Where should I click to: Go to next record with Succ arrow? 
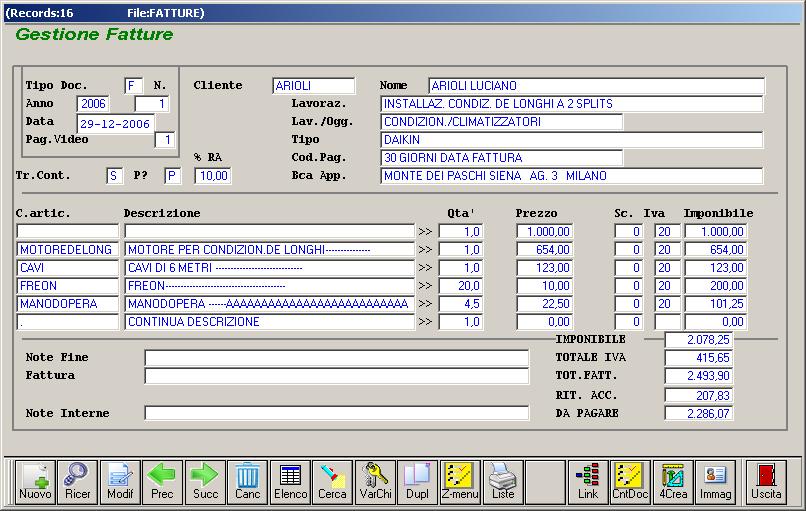tap(205, 481)
